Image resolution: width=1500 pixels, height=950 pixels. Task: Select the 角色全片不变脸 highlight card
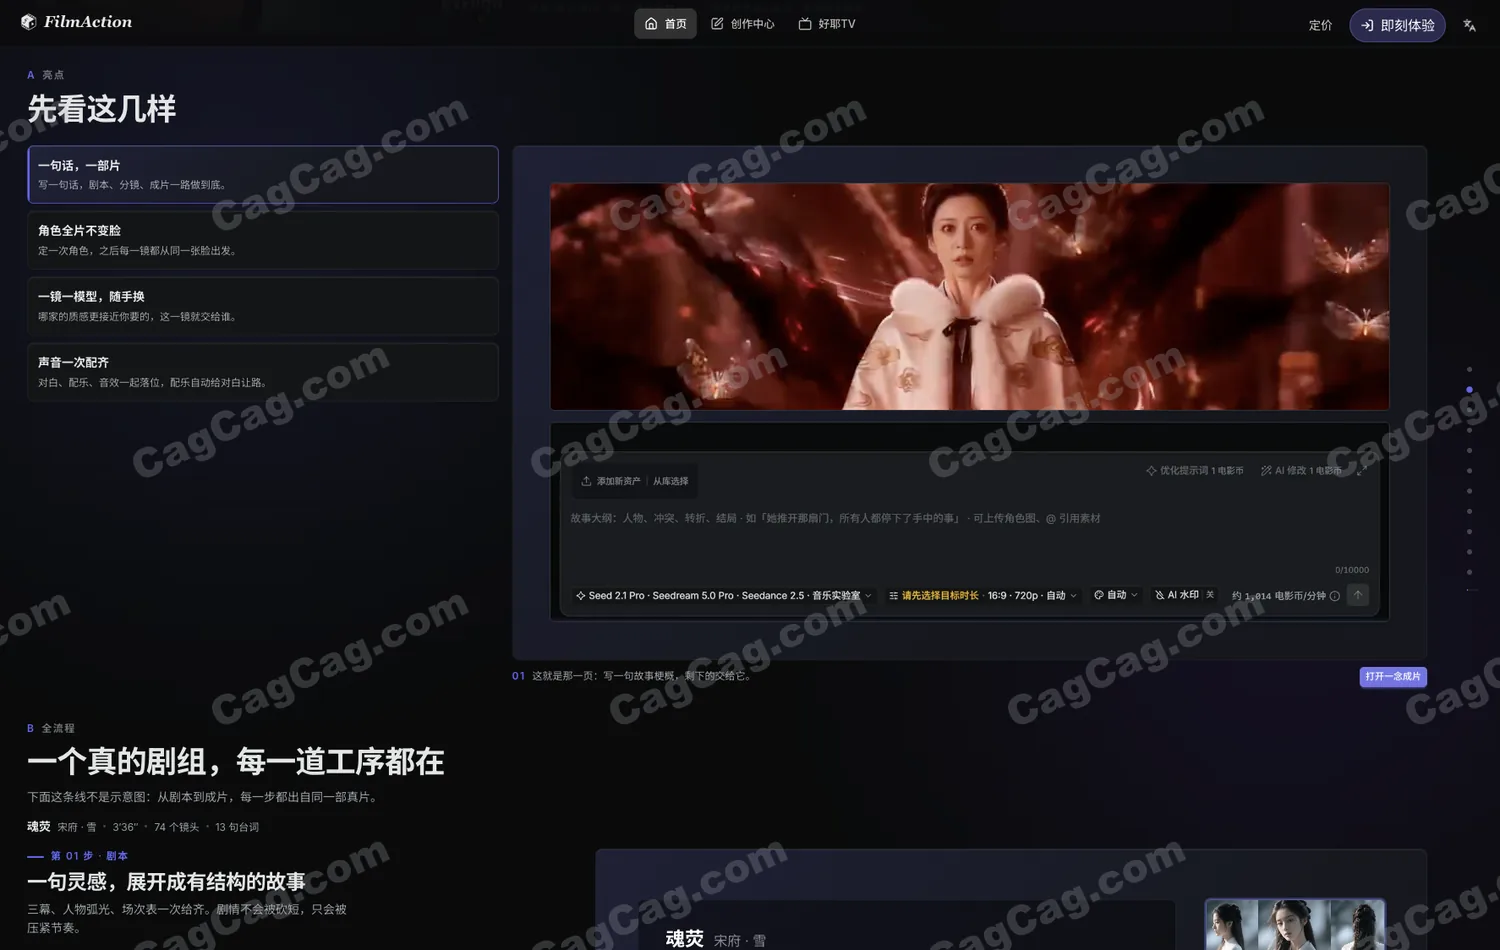(x=263, y=240)
